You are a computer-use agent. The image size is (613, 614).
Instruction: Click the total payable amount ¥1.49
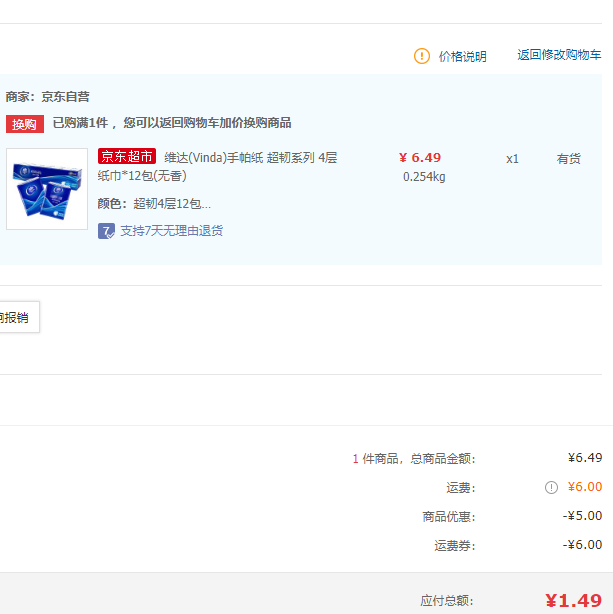click(x=573, y=600)
